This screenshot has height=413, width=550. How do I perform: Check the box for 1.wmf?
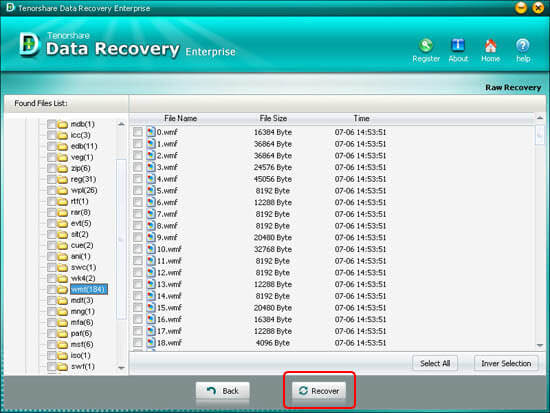[x=138, y=144]
